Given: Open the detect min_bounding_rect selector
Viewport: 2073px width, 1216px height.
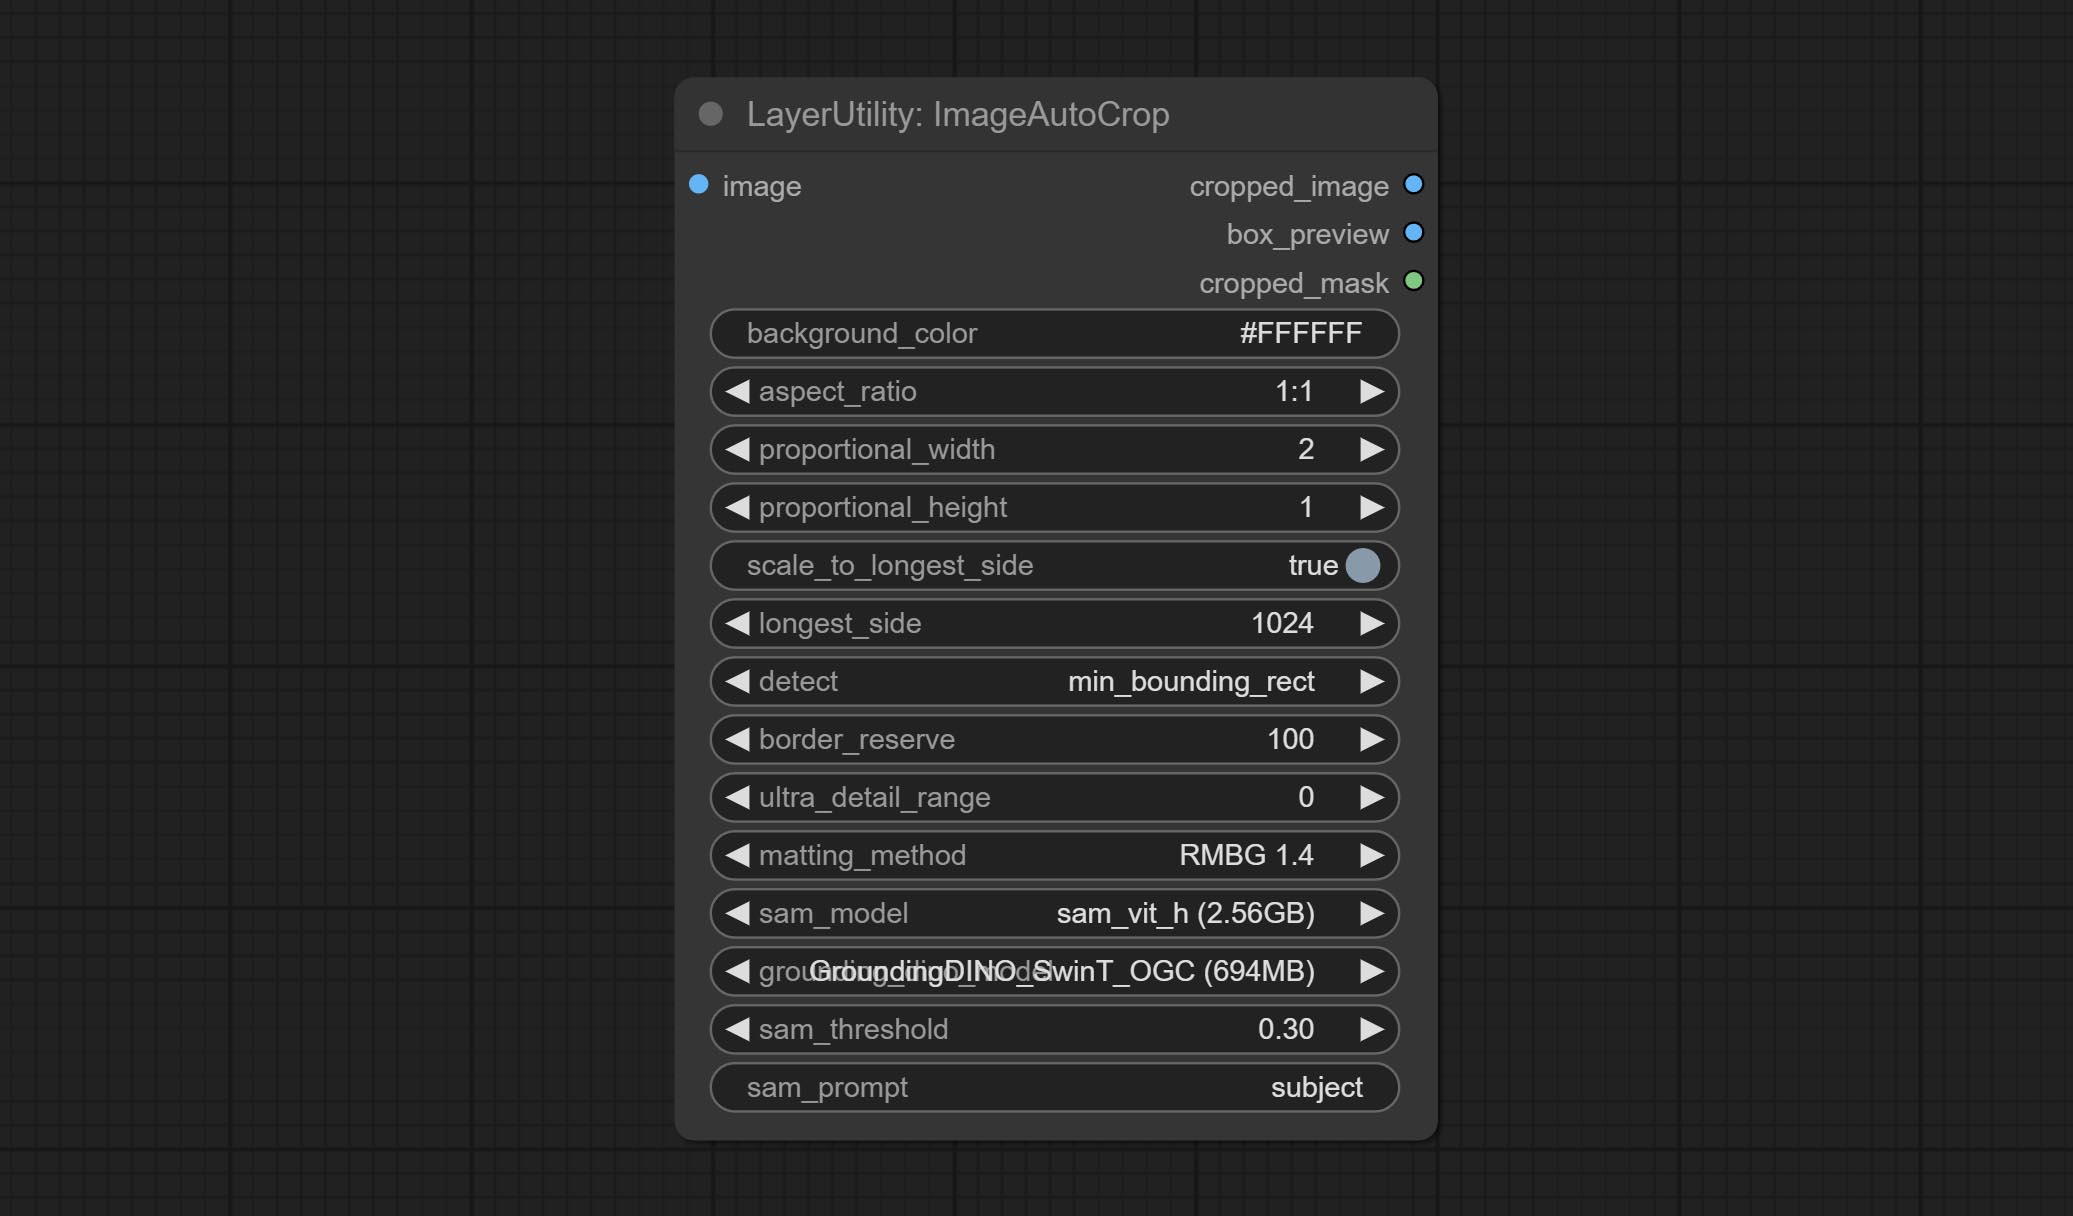Looking at the screenshot, I should coord(1054,682).
